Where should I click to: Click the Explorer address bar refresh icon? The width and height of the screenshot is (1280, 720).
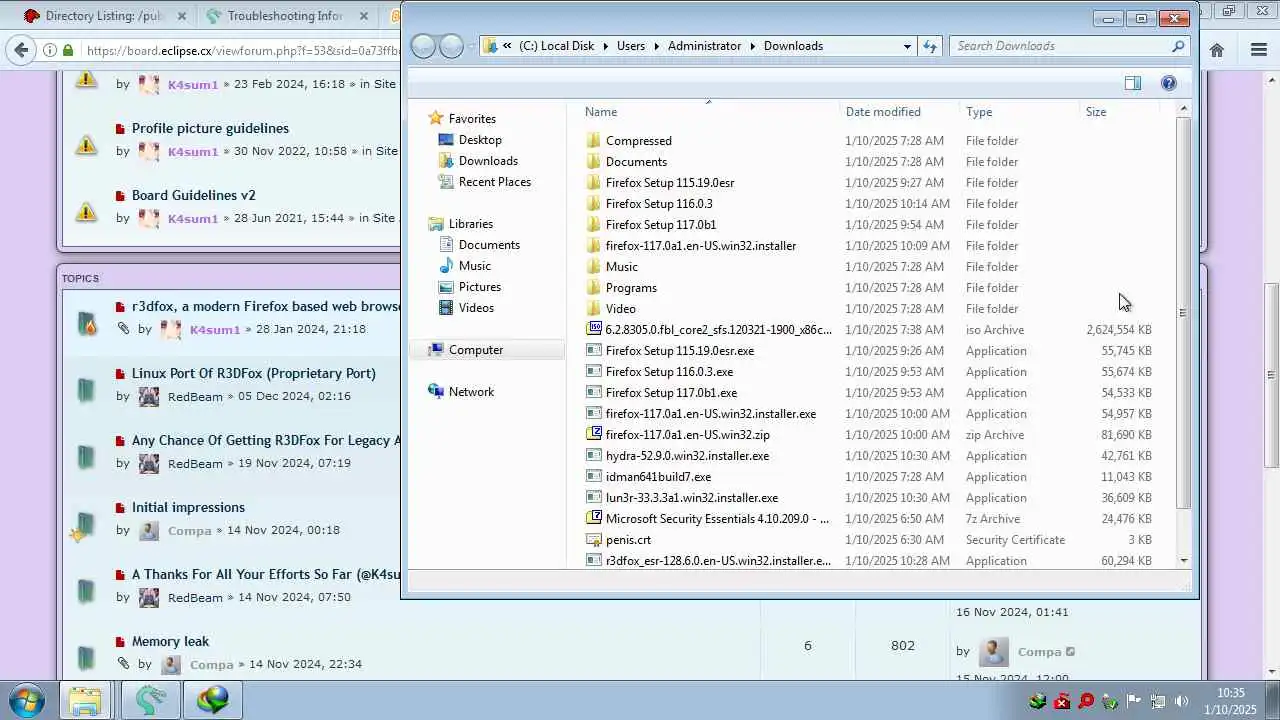(931, 46)
